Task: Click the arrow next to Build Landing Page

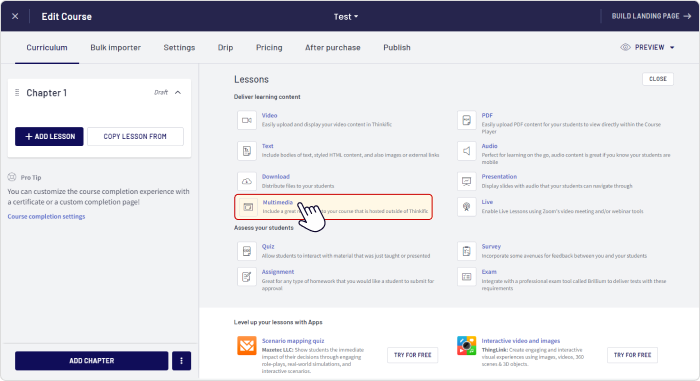Action: click(x=688, y=16)
